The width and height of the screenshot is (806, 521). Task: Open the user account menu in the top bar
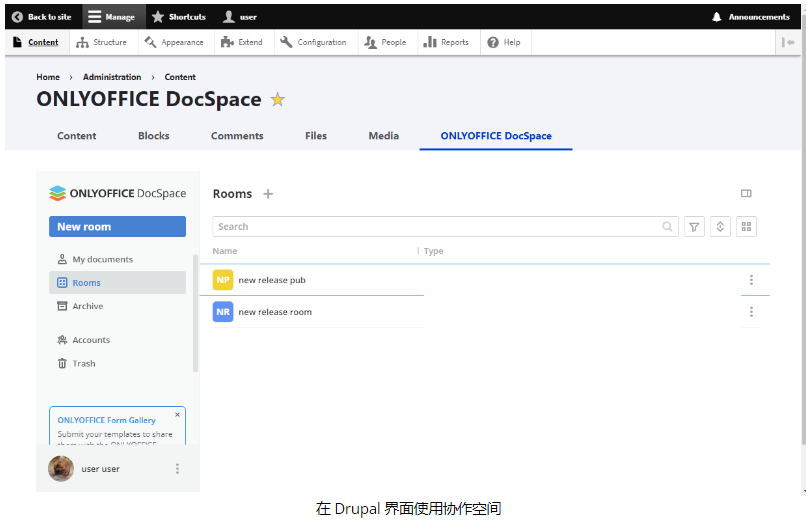[x=240, y=17]
